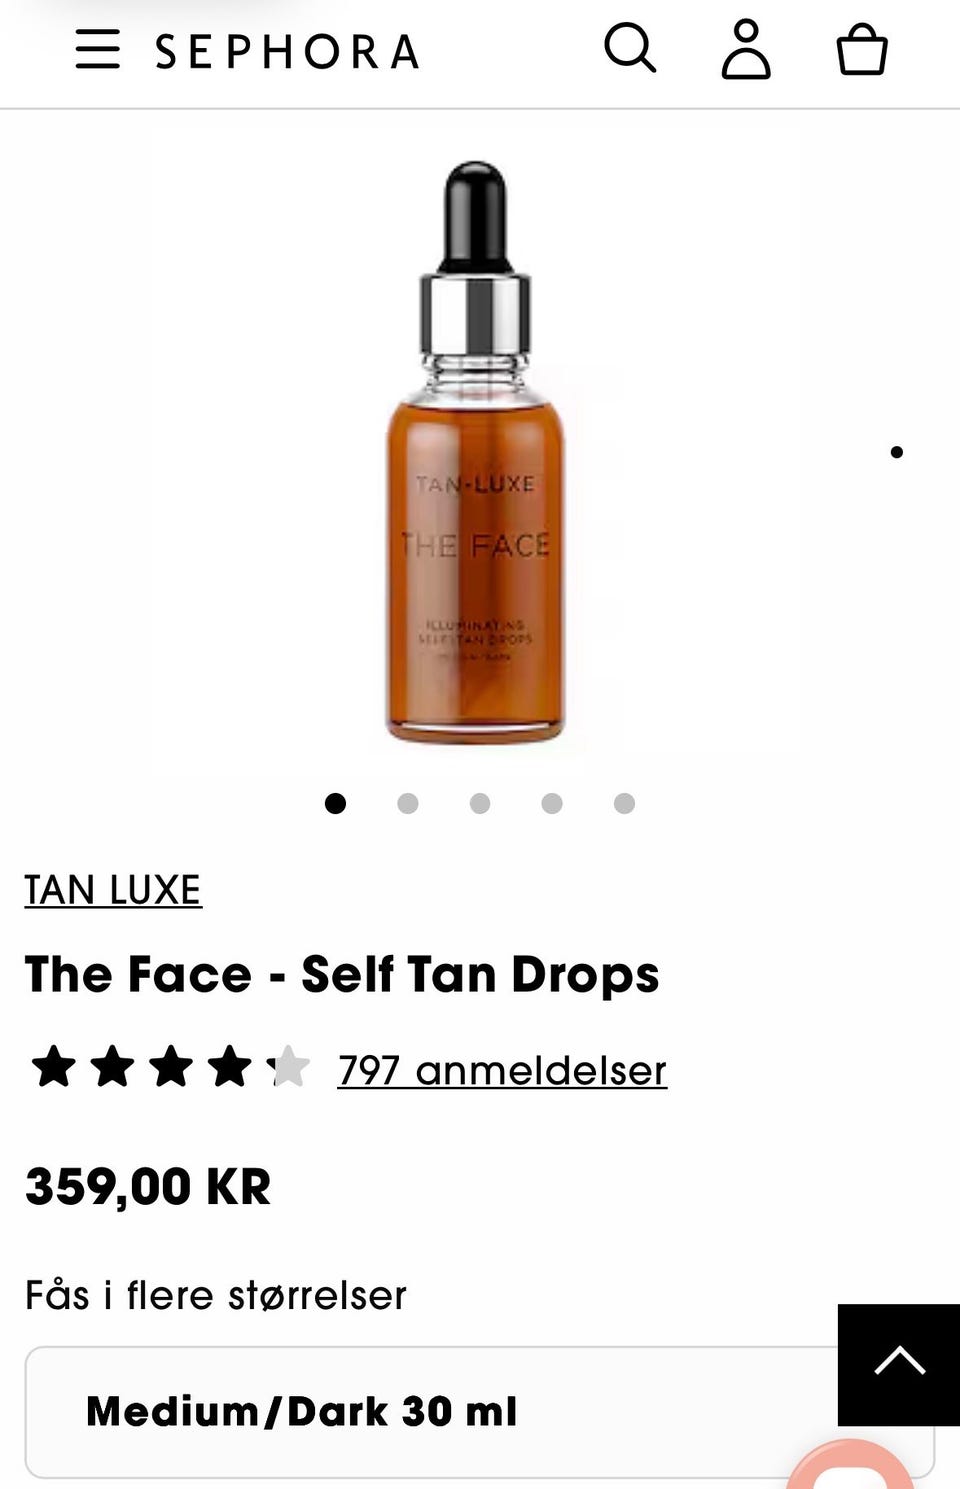Image resolution: width=960 pixels, height=1489 pixels.
Task: Tap the scroll-to-top arrow button
Action: point(899,1364)
